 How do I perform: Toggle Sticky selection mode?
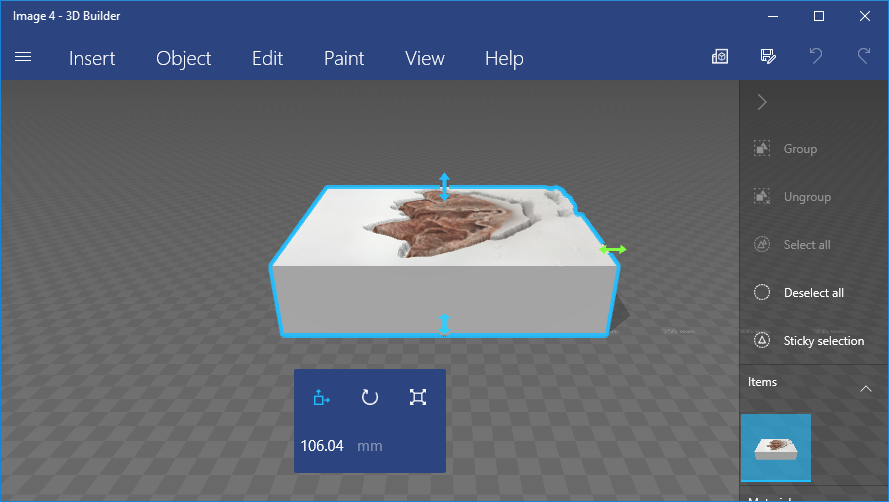click(x=810, y=341)
